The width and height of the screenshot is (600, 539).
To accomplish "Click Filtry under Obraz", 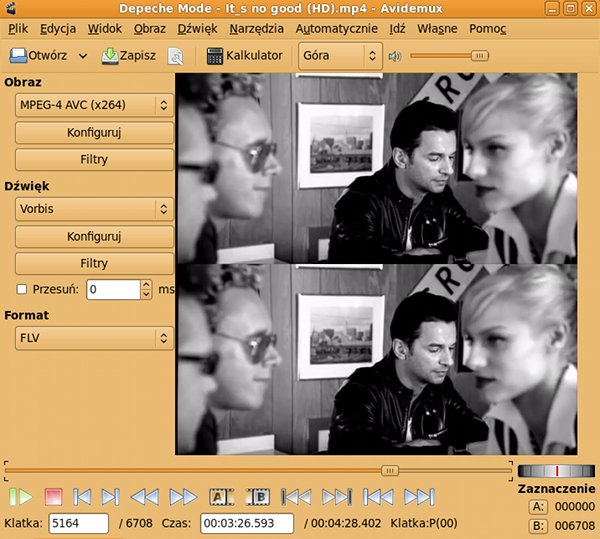I will tap(94, 159).
